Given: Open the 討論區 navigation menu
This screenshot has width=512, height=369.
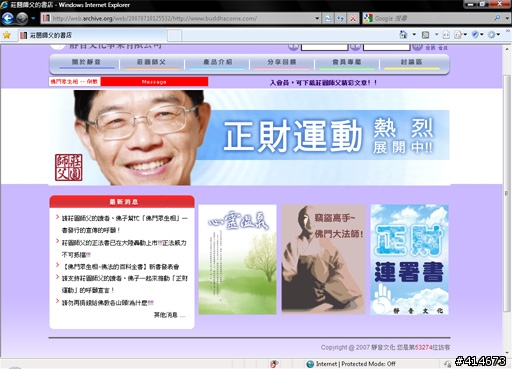Looking at the screenshot, I should click(411, 62).
